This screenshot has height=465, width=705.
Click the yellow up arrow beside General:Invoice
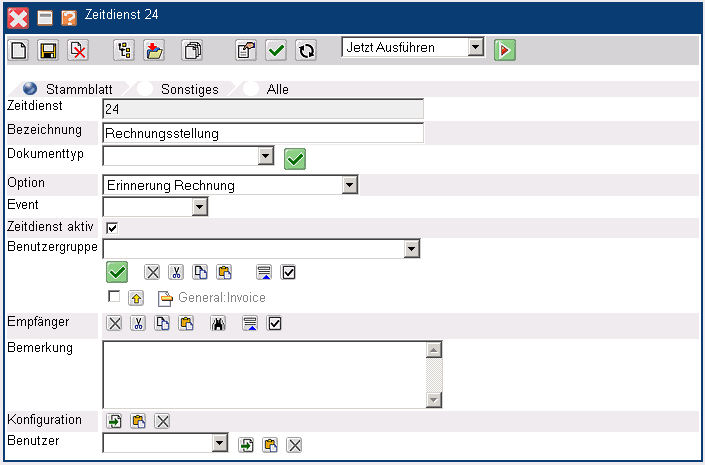click(x=135, y=297)
